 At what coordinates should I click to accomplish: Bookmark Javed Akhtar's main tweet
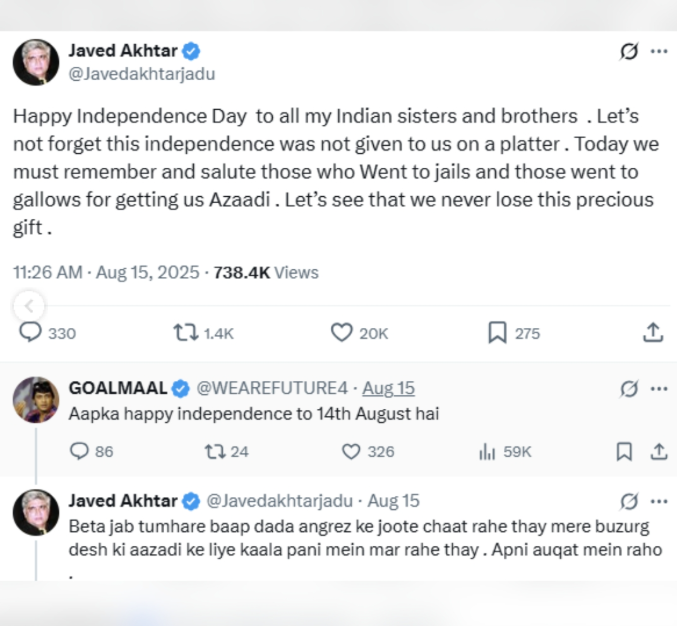[x=497, y=333]
